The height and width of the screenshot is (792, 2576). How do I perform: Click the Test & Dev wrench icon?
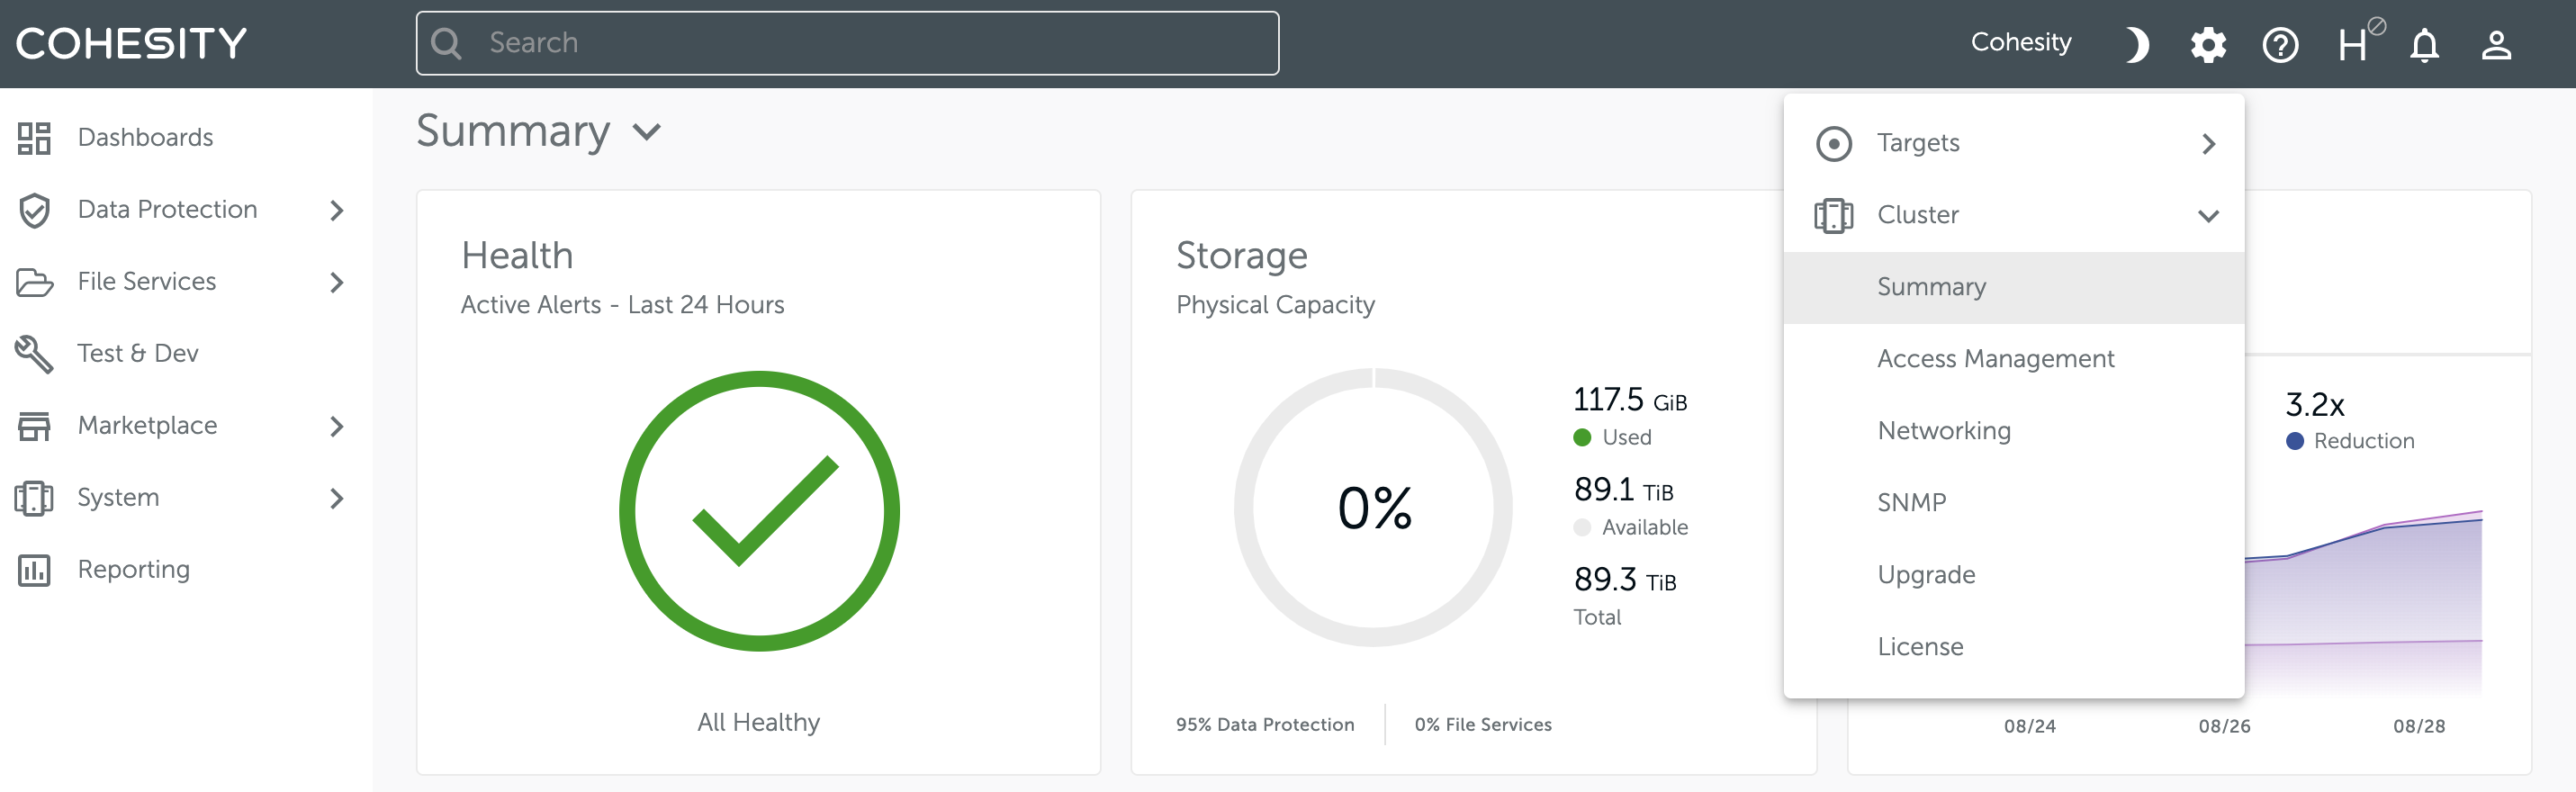(x=34, y=354)
